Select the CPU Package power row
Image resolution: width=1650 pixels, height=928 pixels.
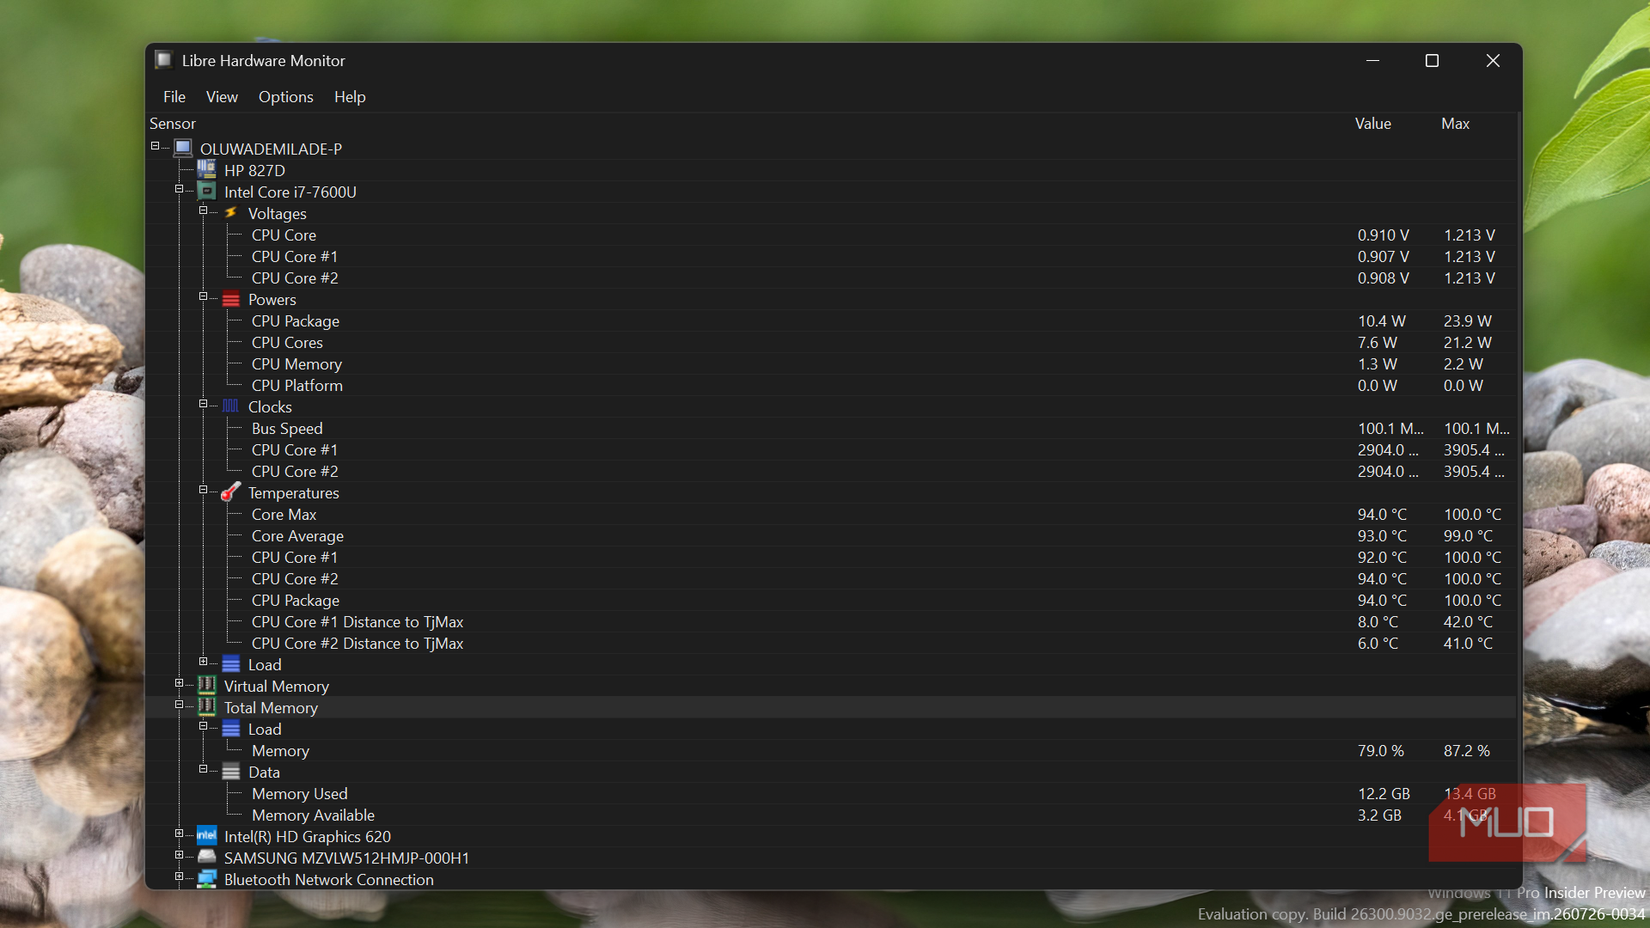point(832,321)
